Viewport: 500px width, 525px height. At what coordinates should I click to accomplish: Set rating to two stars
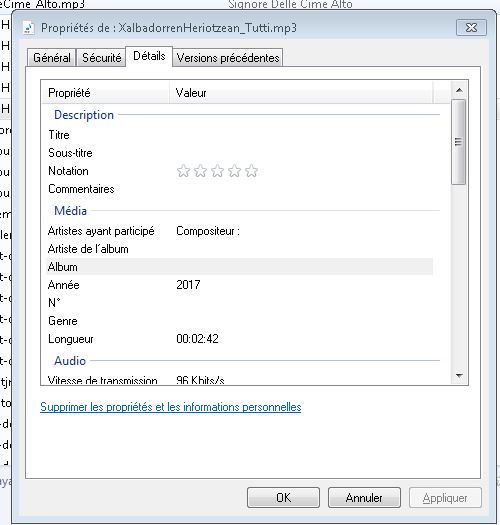(x=200, y=171)
